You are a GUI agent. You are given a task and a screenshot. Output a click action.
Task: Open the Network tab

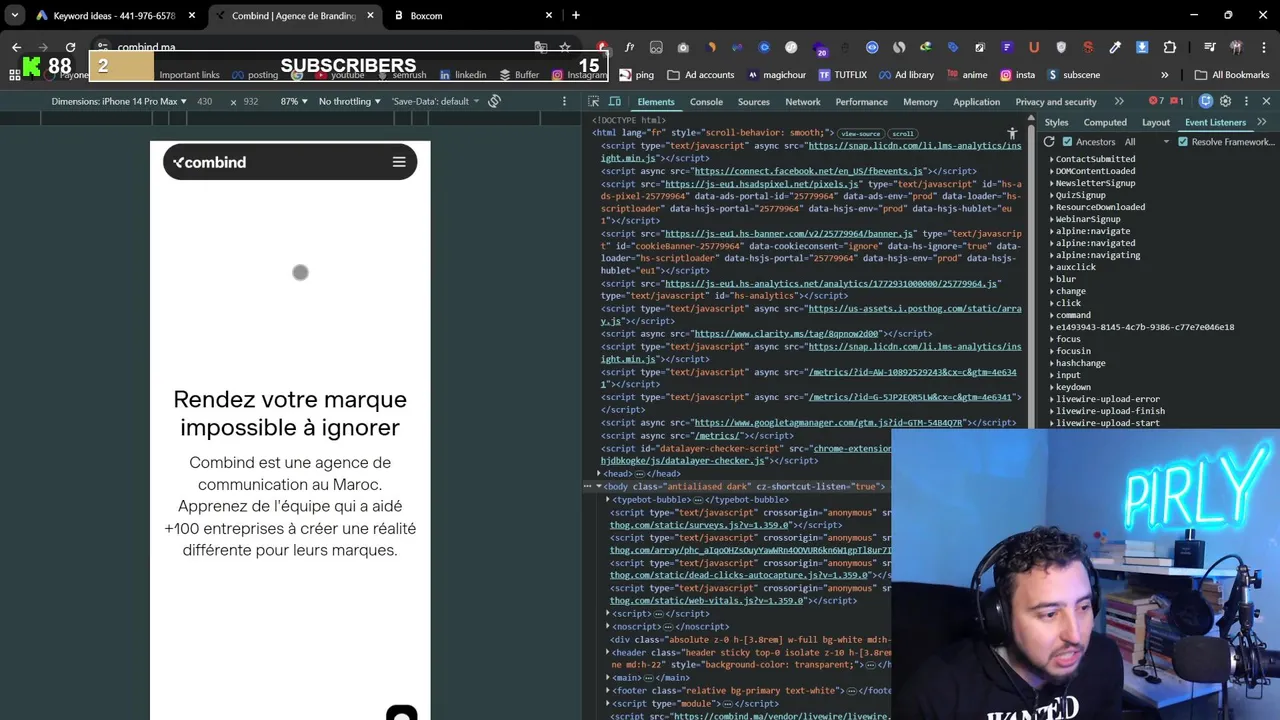802,102
